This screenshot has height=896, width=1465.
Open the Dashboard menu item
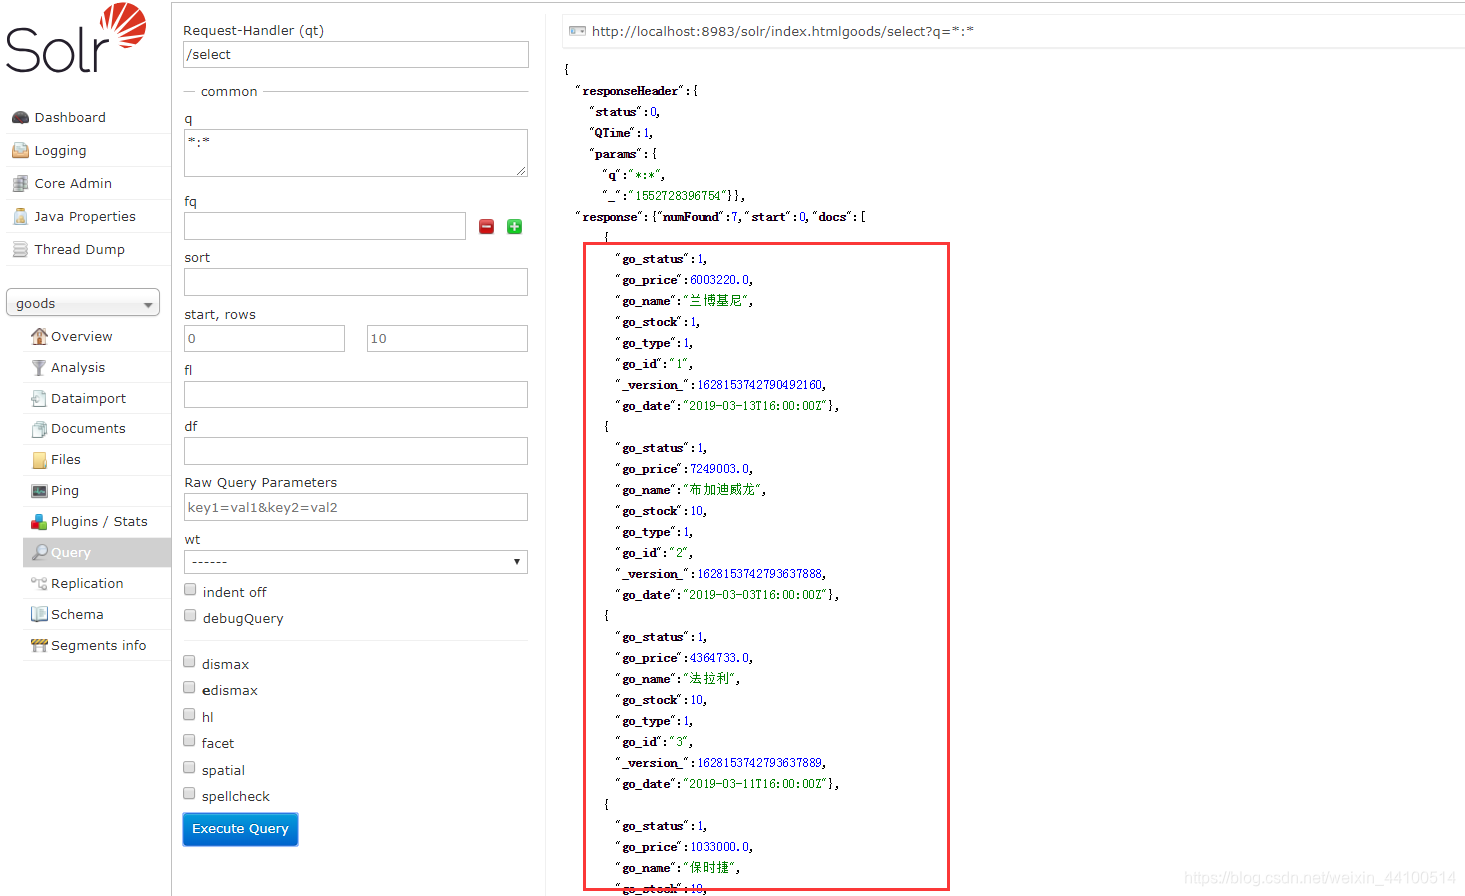(70, 118)
